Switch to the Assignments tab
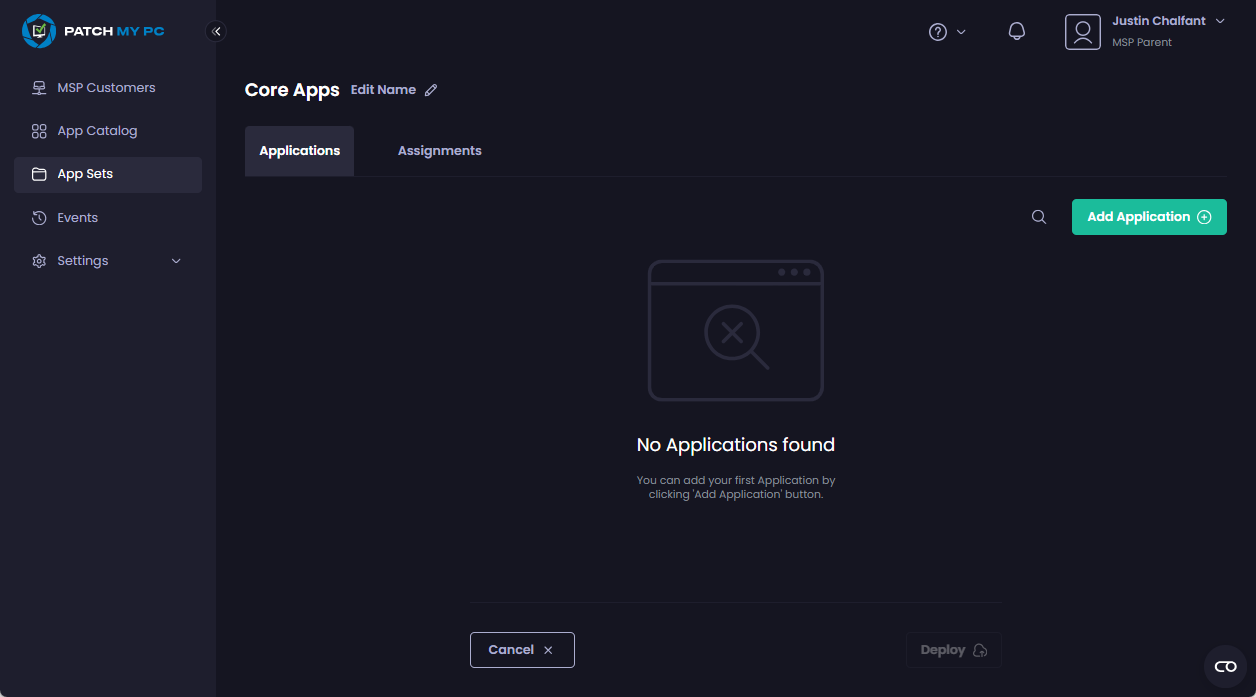This screenshot has height=697, width=1256. [440, 150]
